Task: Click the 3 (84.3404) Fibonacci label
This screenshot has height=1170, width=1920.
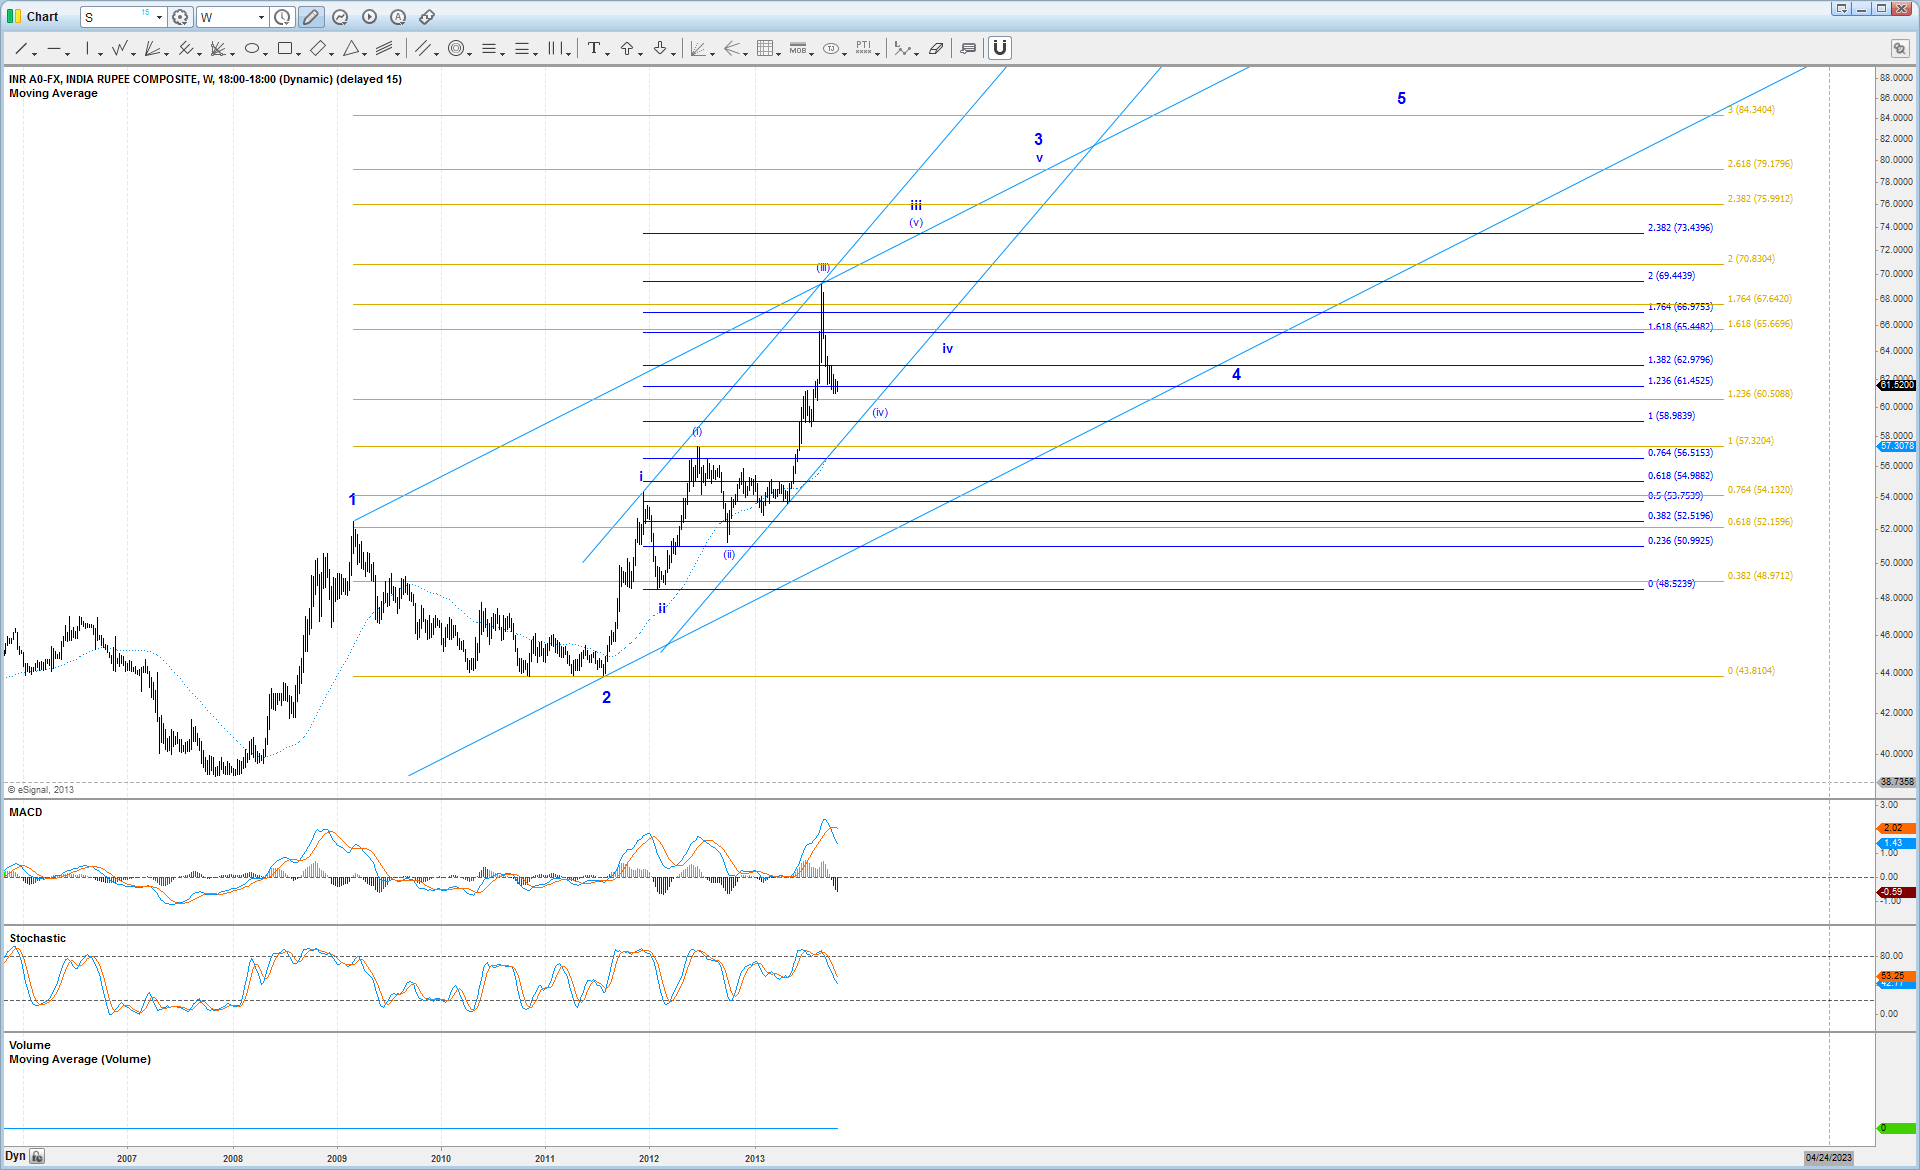Action: pos(1751,110)
